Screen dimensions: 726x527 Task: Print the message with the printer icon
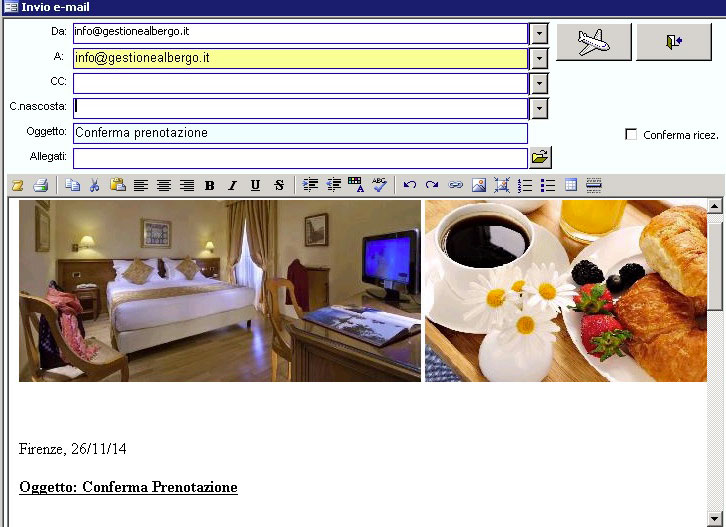(41, 185)
